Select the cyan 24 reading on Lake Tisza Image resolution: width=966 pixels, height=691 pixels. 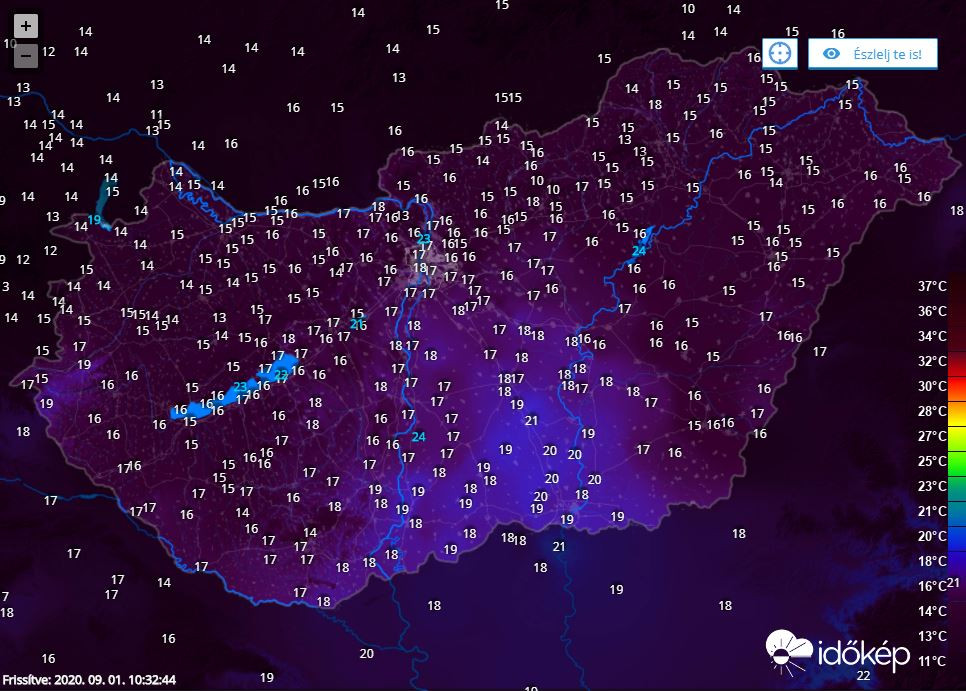point(639,251)
